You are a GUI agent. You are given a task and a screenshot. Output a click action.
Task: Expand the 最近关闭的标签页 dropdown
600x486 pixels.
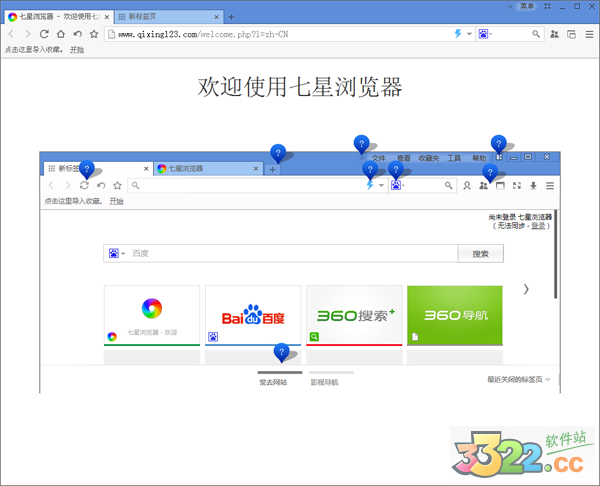pos(518,379)
